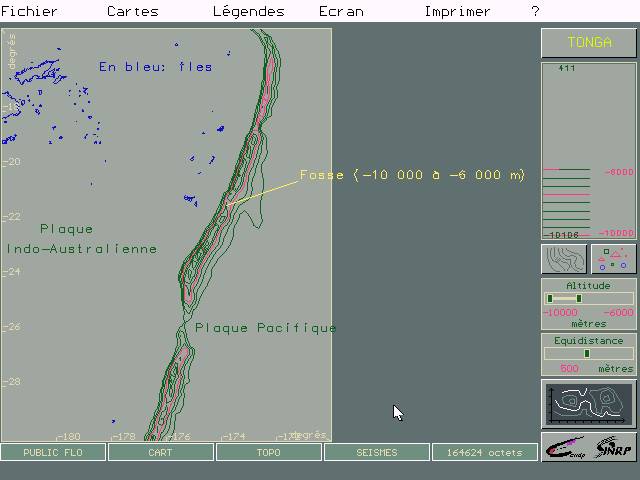Open the Imprimer menu
The image size is (640, 480).
(457, 12)
